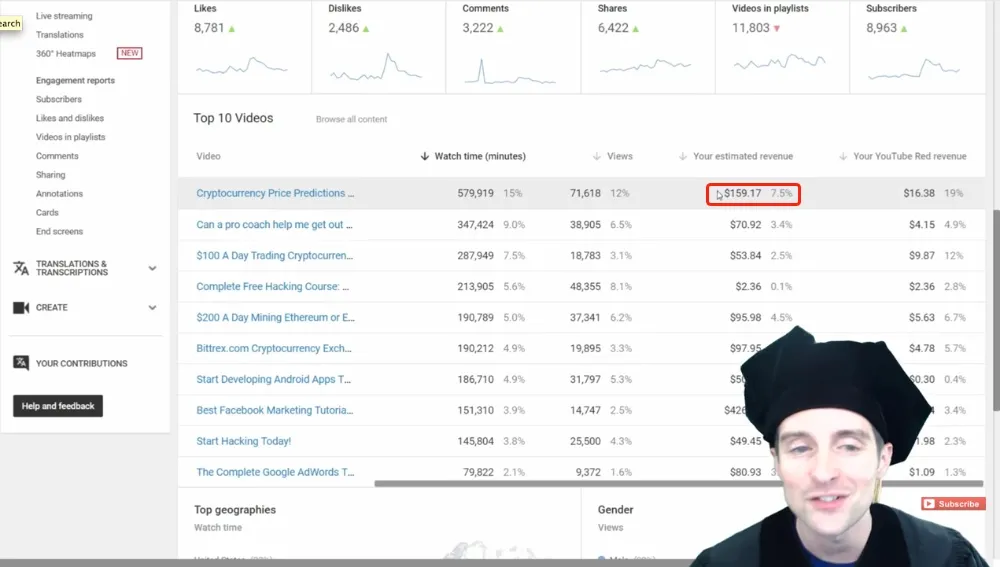Click estimated revenue value $70.92
This screenshot has height=567, width=1000.
pyautogui.click(x=746, y=225)
